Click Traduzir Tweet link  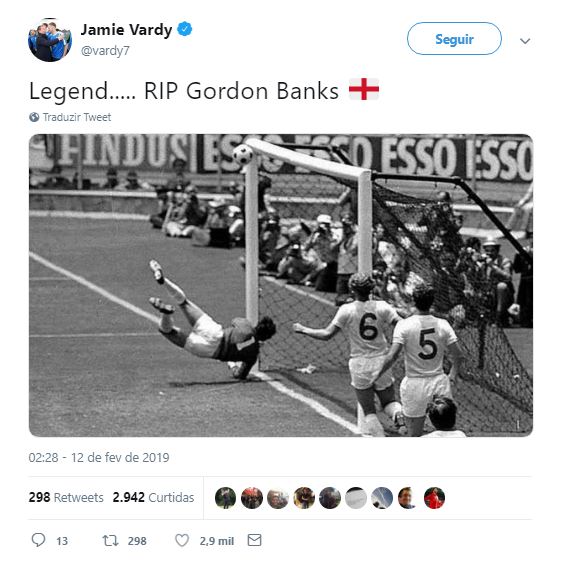pyautogui.click(x=77, y=117)
